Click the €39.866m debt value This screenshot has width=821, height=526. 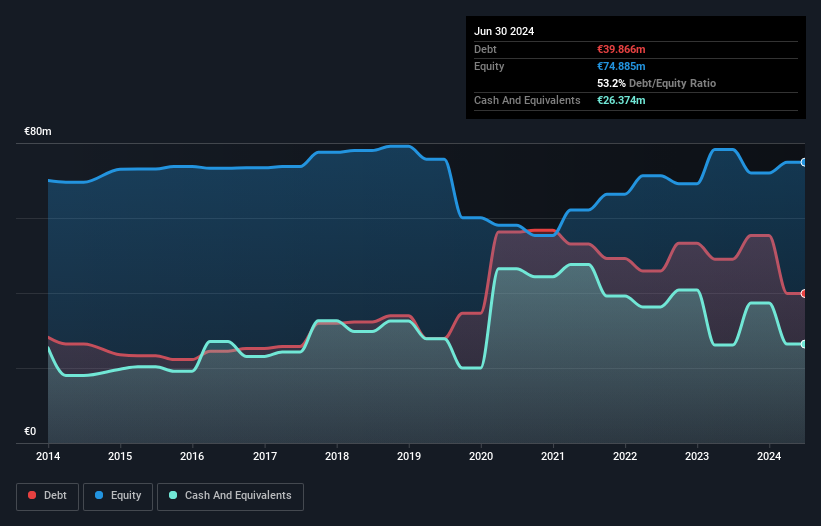621,49
